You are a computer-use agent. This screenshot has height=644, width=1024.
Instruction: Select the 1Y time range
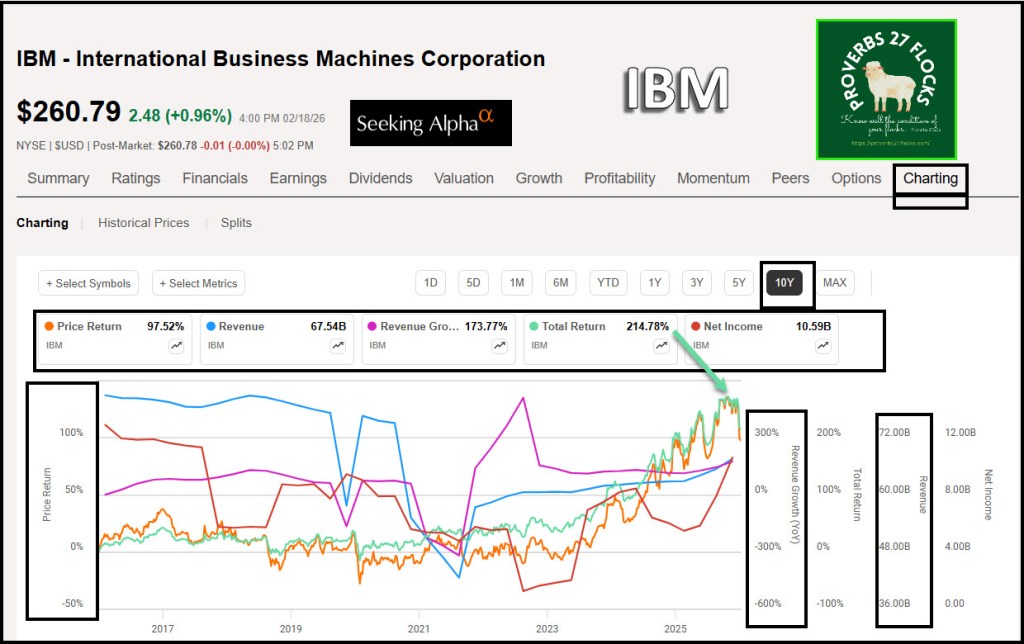[654, 283]
